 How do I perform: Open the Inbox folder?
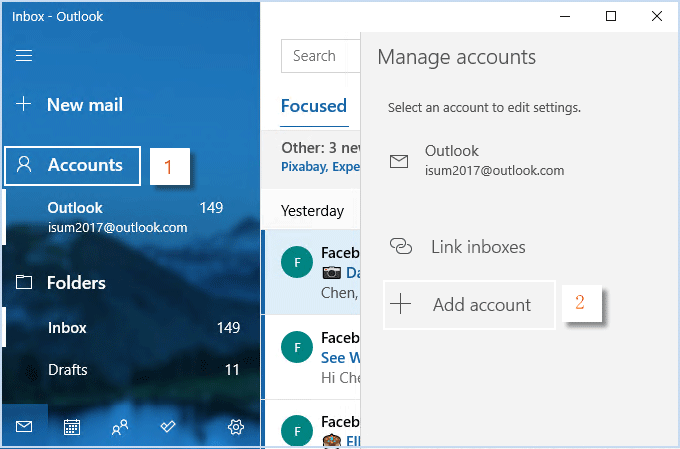coord(132,328)
